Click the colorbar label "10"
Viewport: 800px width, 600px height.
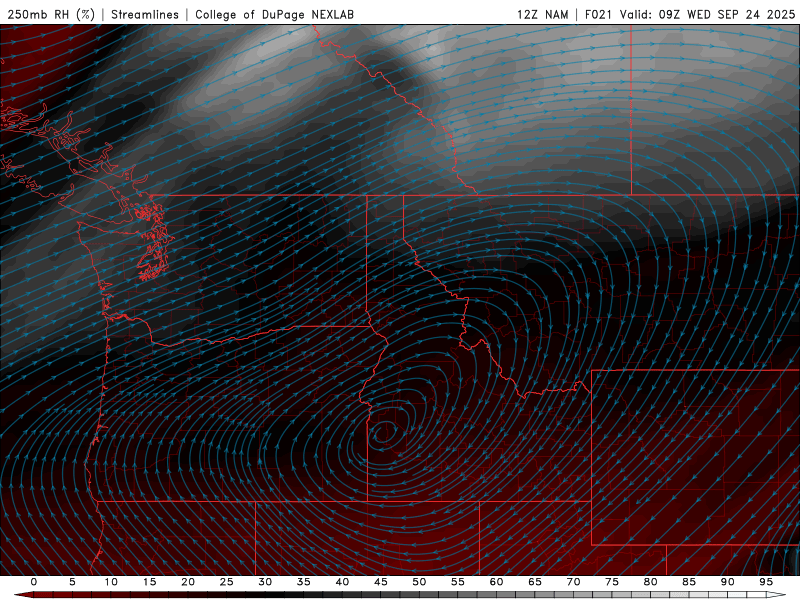(111, 582)
